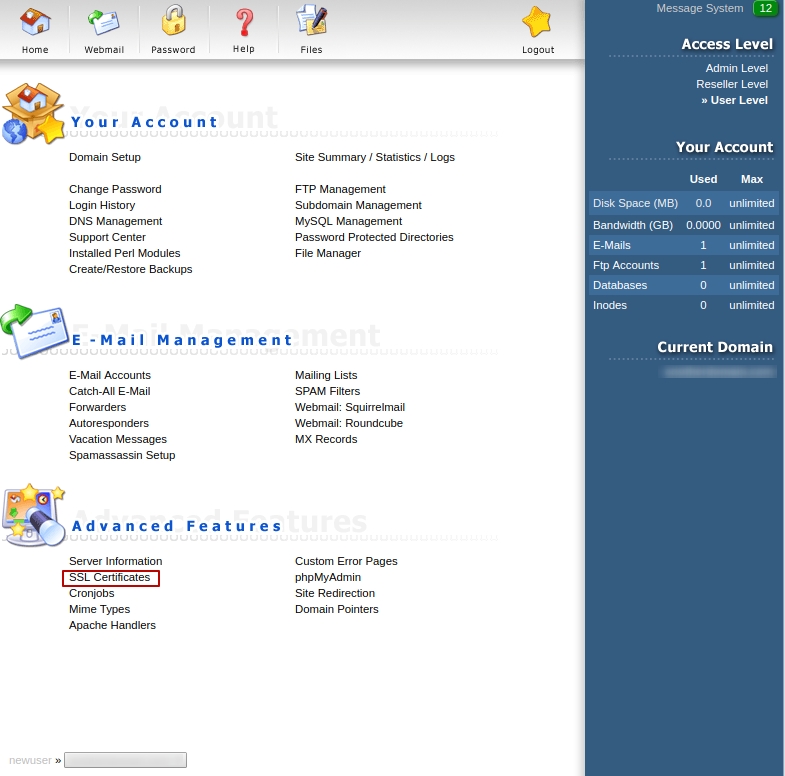Open the File Manager link
This screenshot has height=776, width=785.
pyautogui.click(x=328, y=253)
